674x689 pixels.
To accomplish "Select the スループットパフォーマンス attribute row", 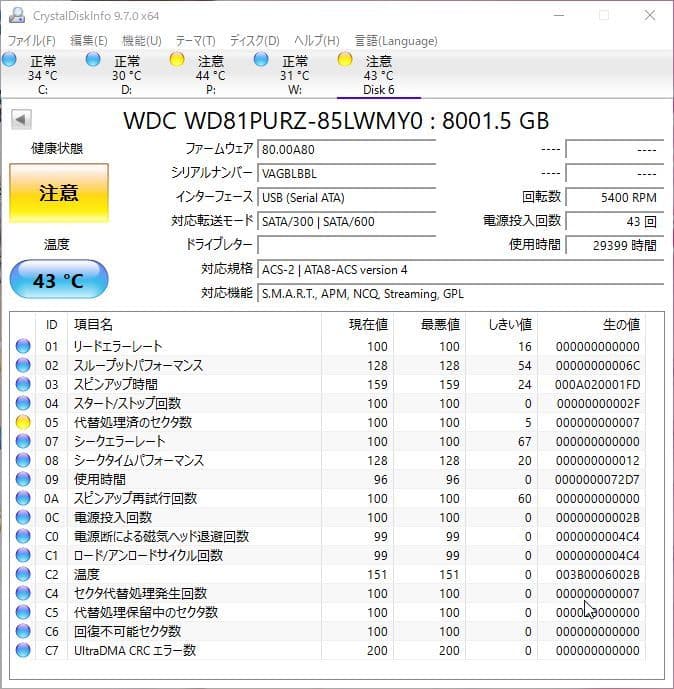I will tap(328, 365).
